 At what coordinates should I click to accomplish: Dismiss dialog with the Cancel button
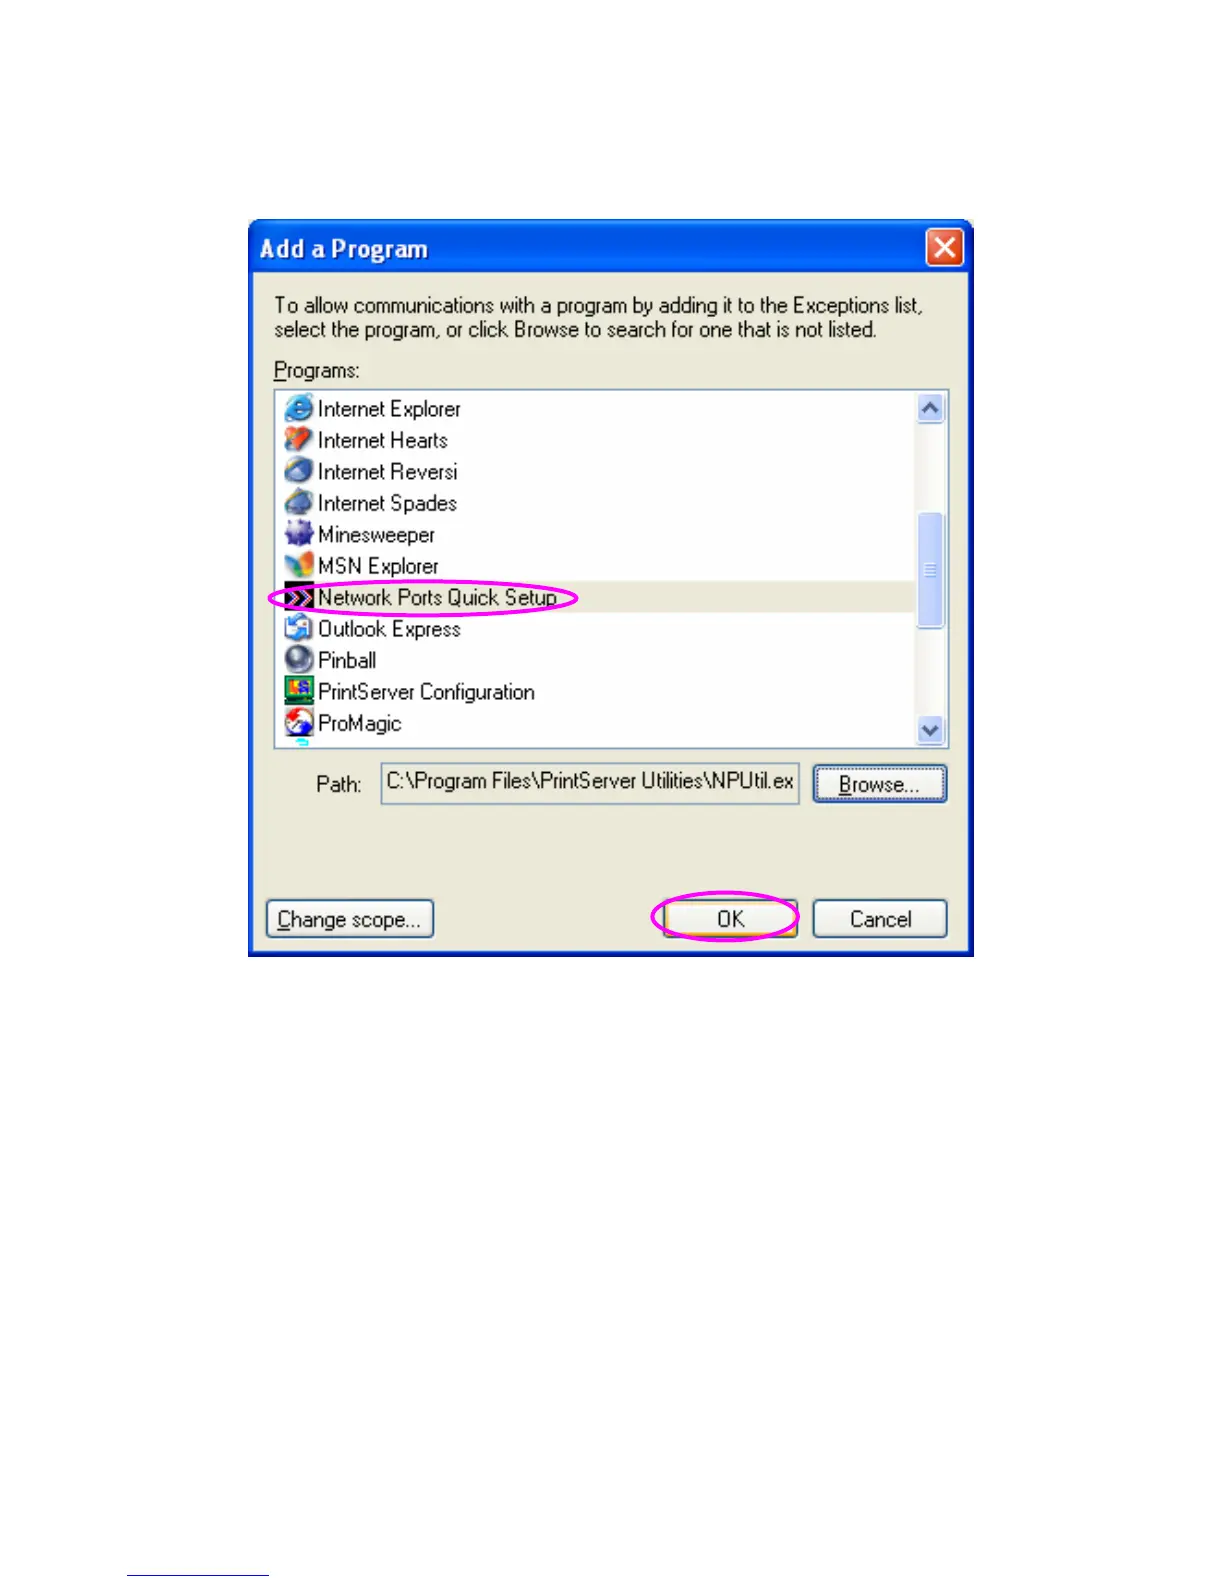pyautogui.click(x=880, y=919)
